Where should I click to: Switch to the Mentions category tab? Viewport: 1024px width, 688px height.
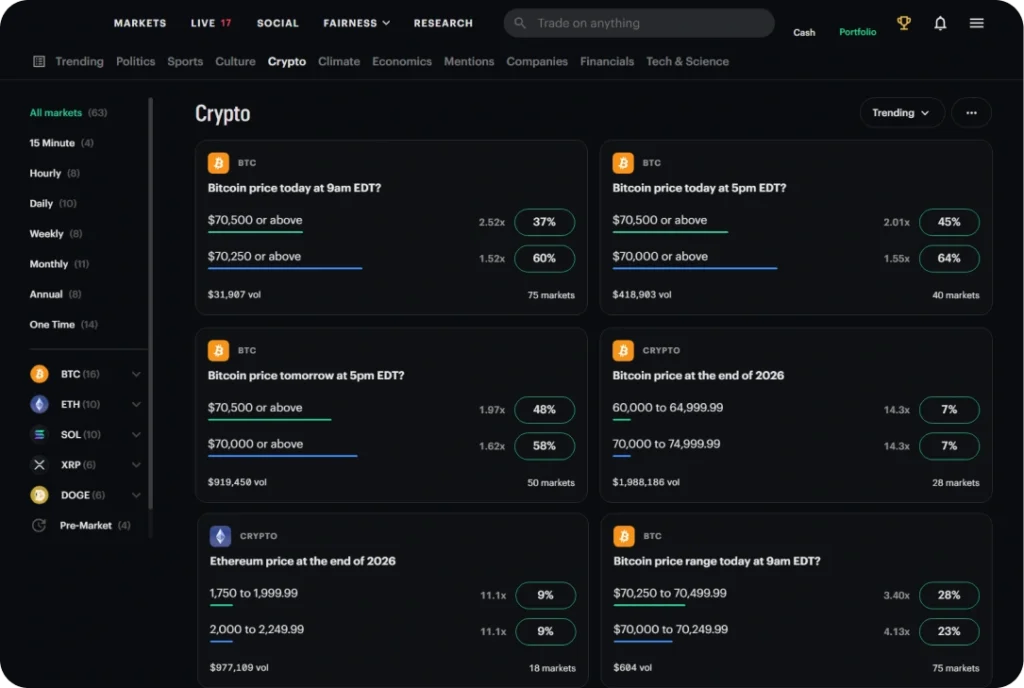[469, 61]
